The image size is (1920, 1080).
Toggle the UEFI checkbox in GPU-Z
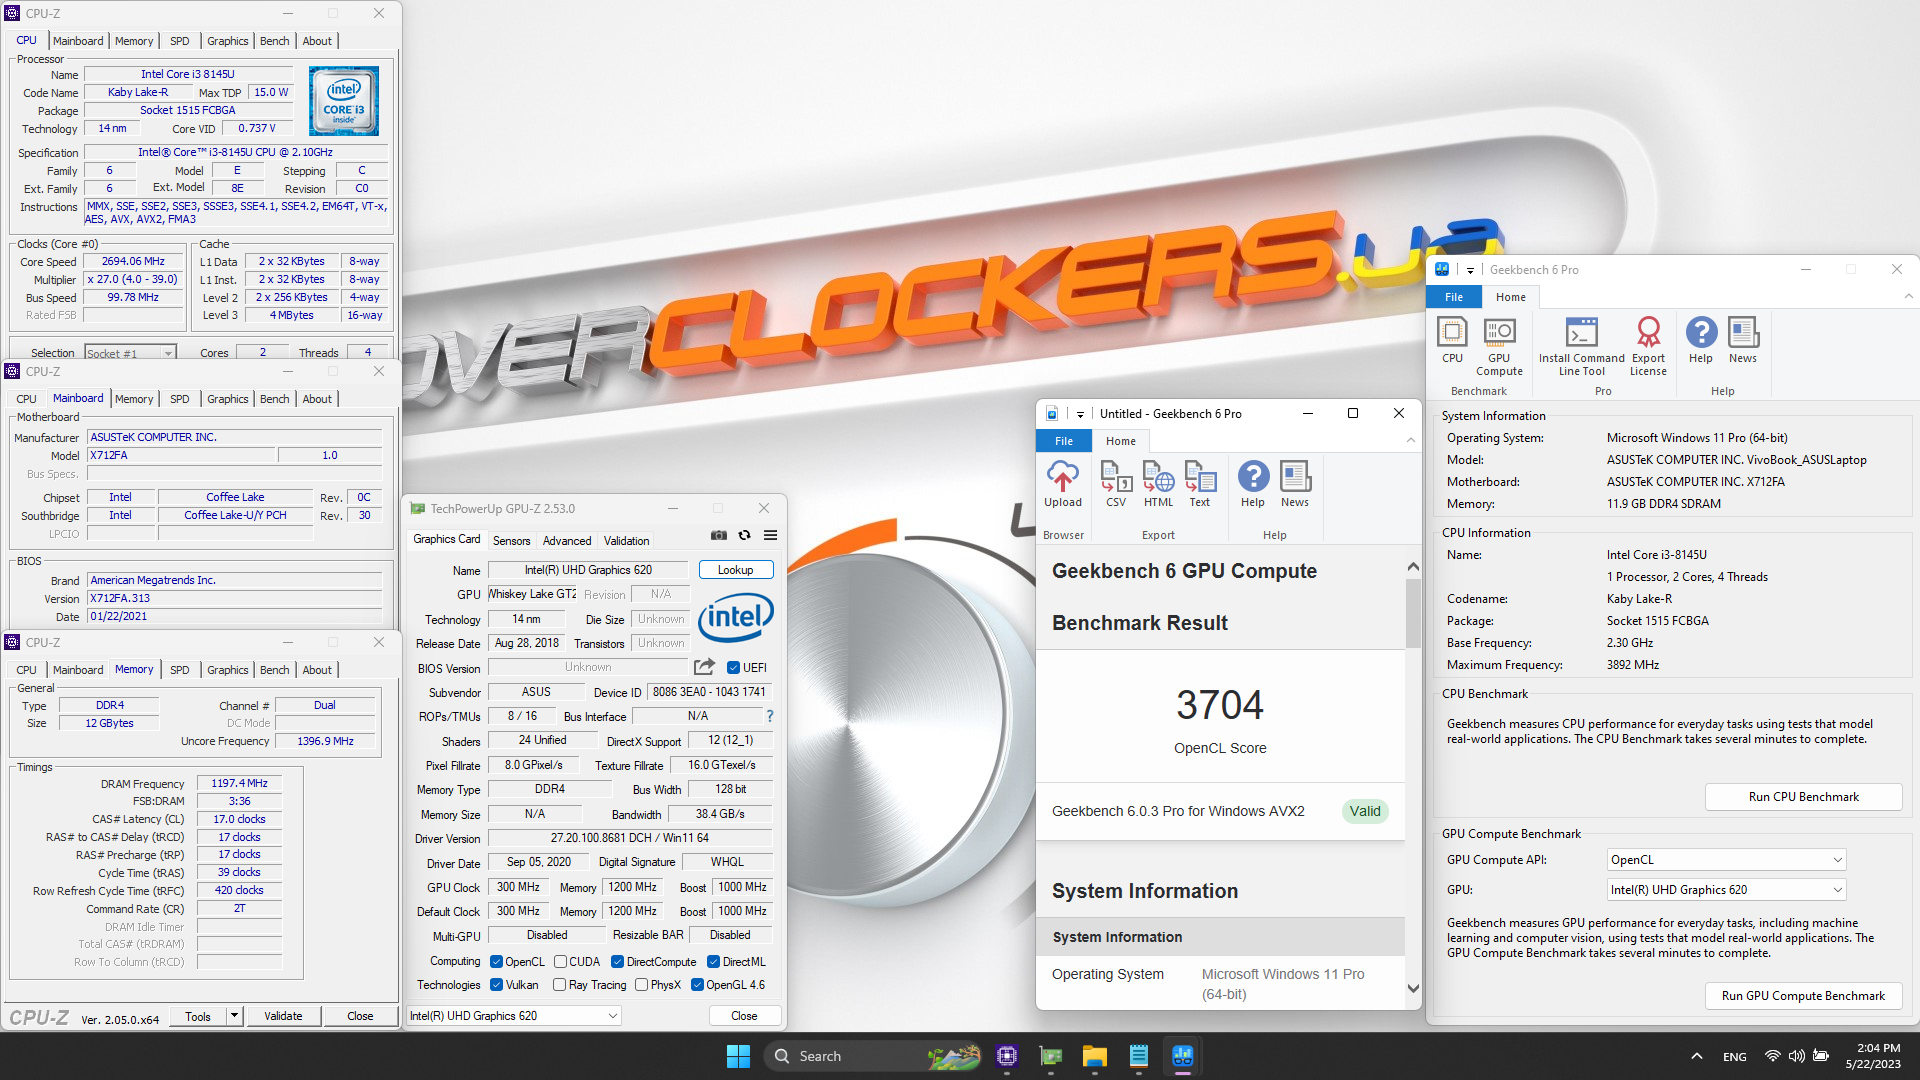[733, 668]
